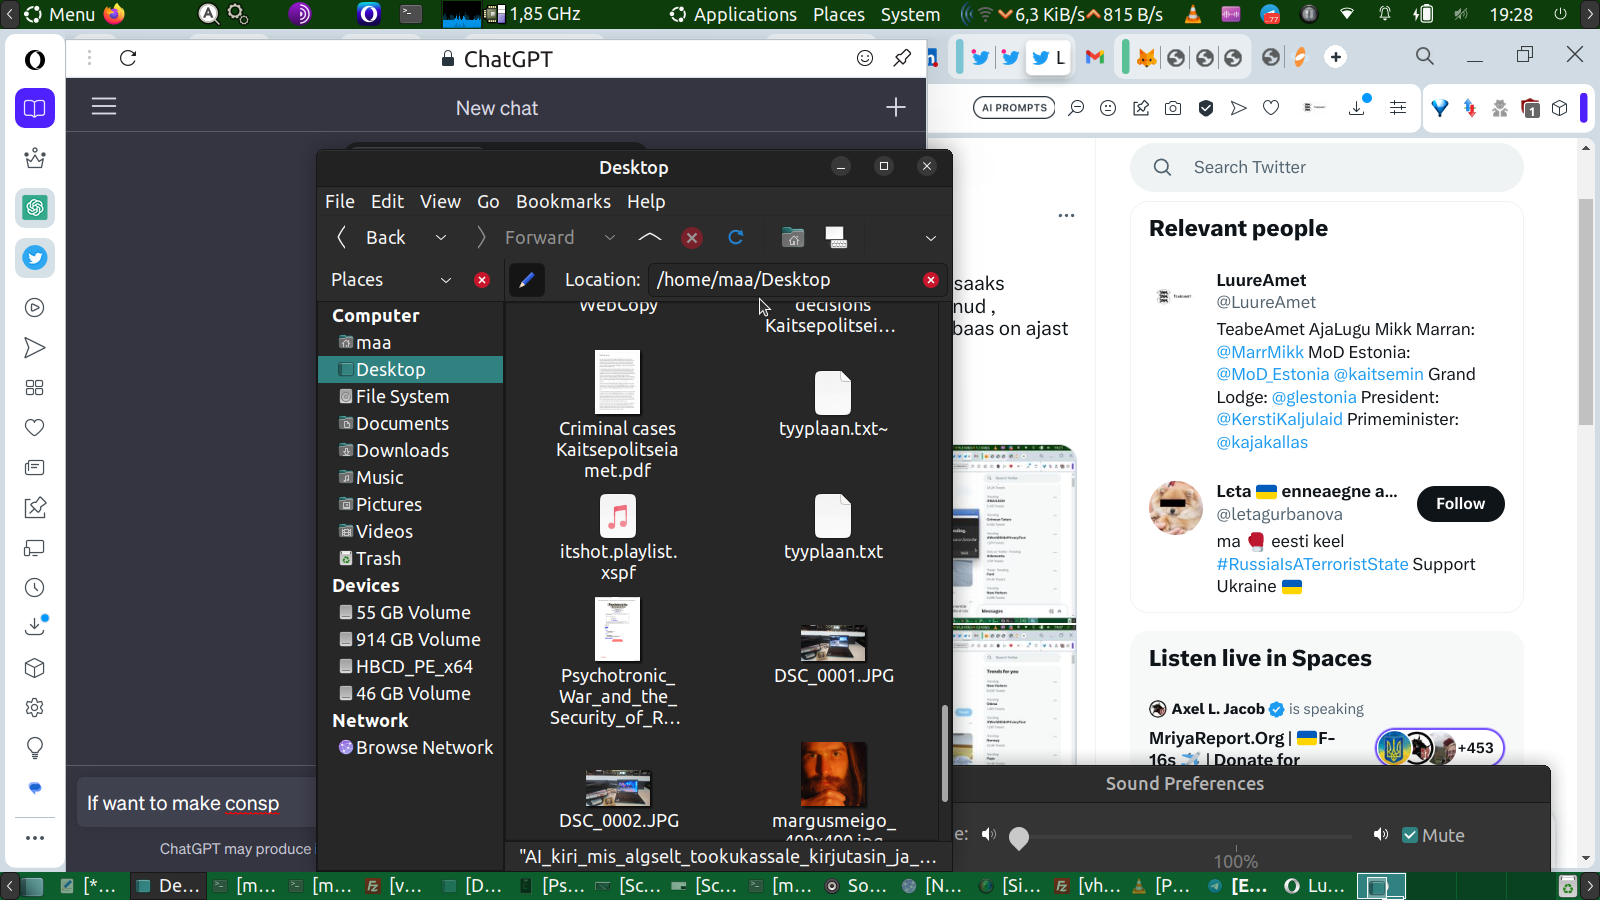The image size is (1600, 900).
Task: Open a new Opera tab
Action: (x=1336, y=57)
